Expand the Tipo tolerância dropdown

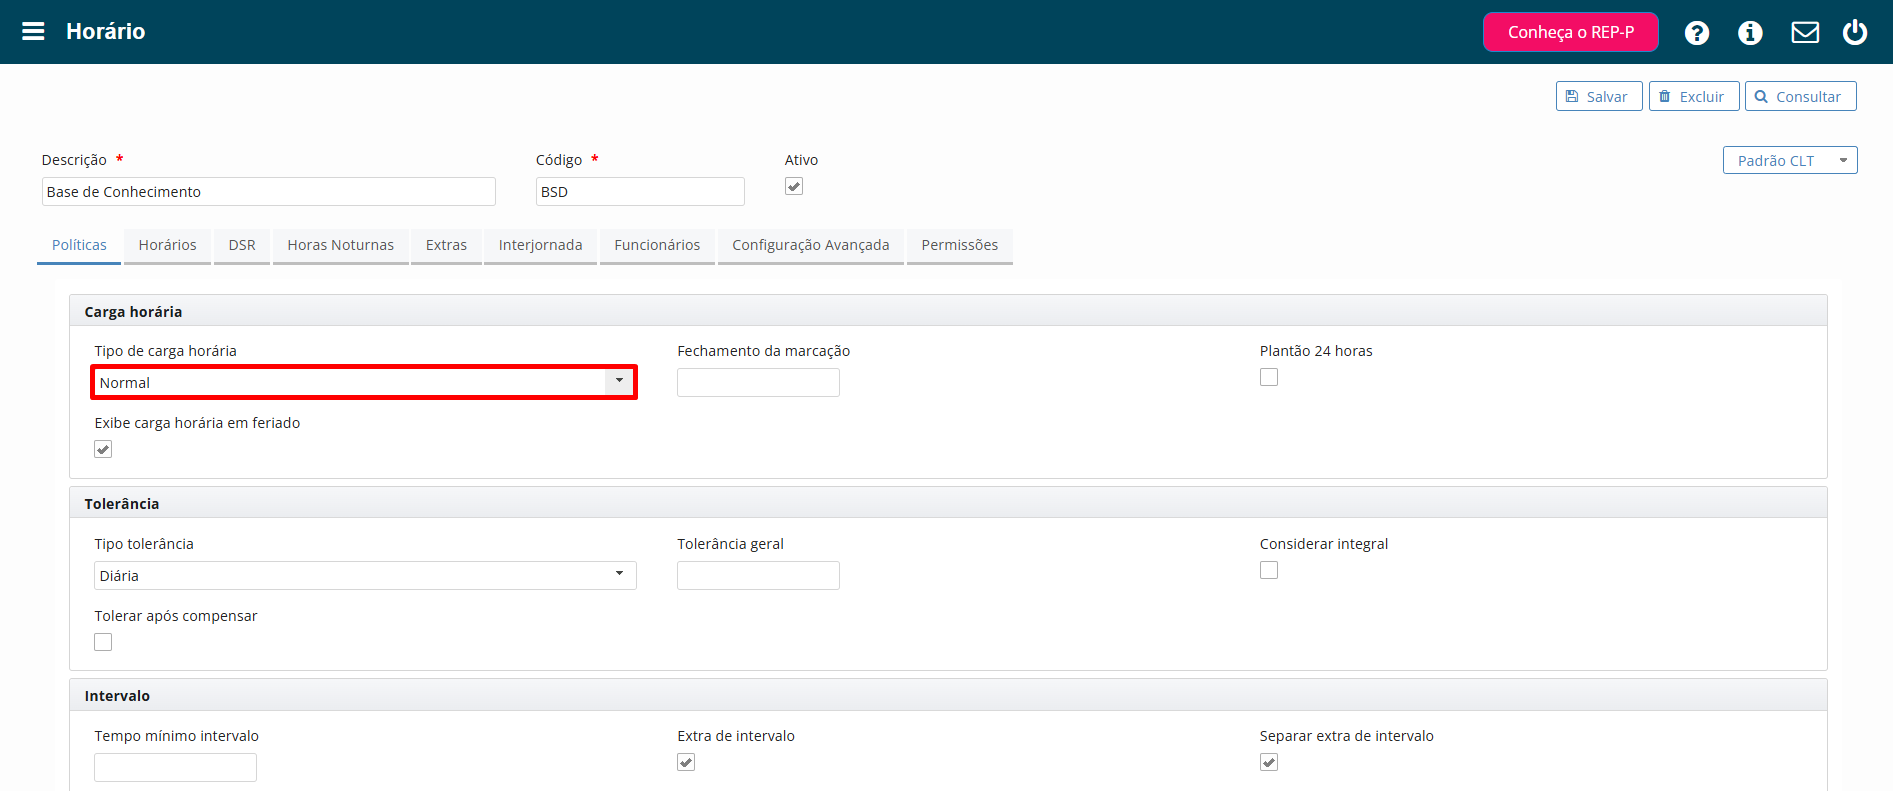coord(365,576)
